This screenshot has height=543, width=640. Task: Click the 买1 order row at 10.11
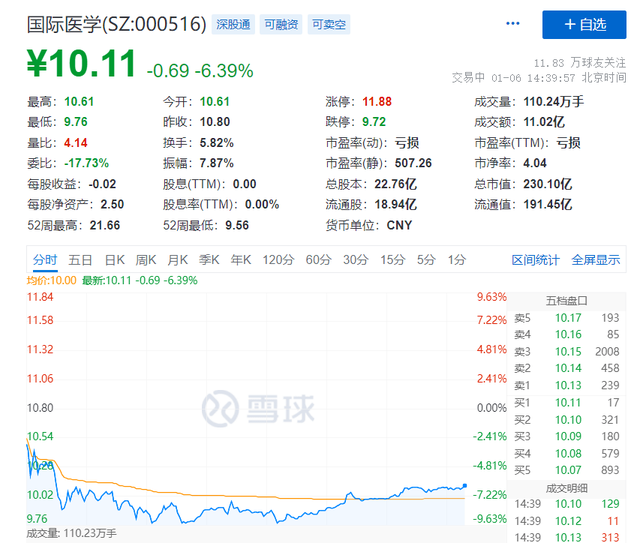567,403
